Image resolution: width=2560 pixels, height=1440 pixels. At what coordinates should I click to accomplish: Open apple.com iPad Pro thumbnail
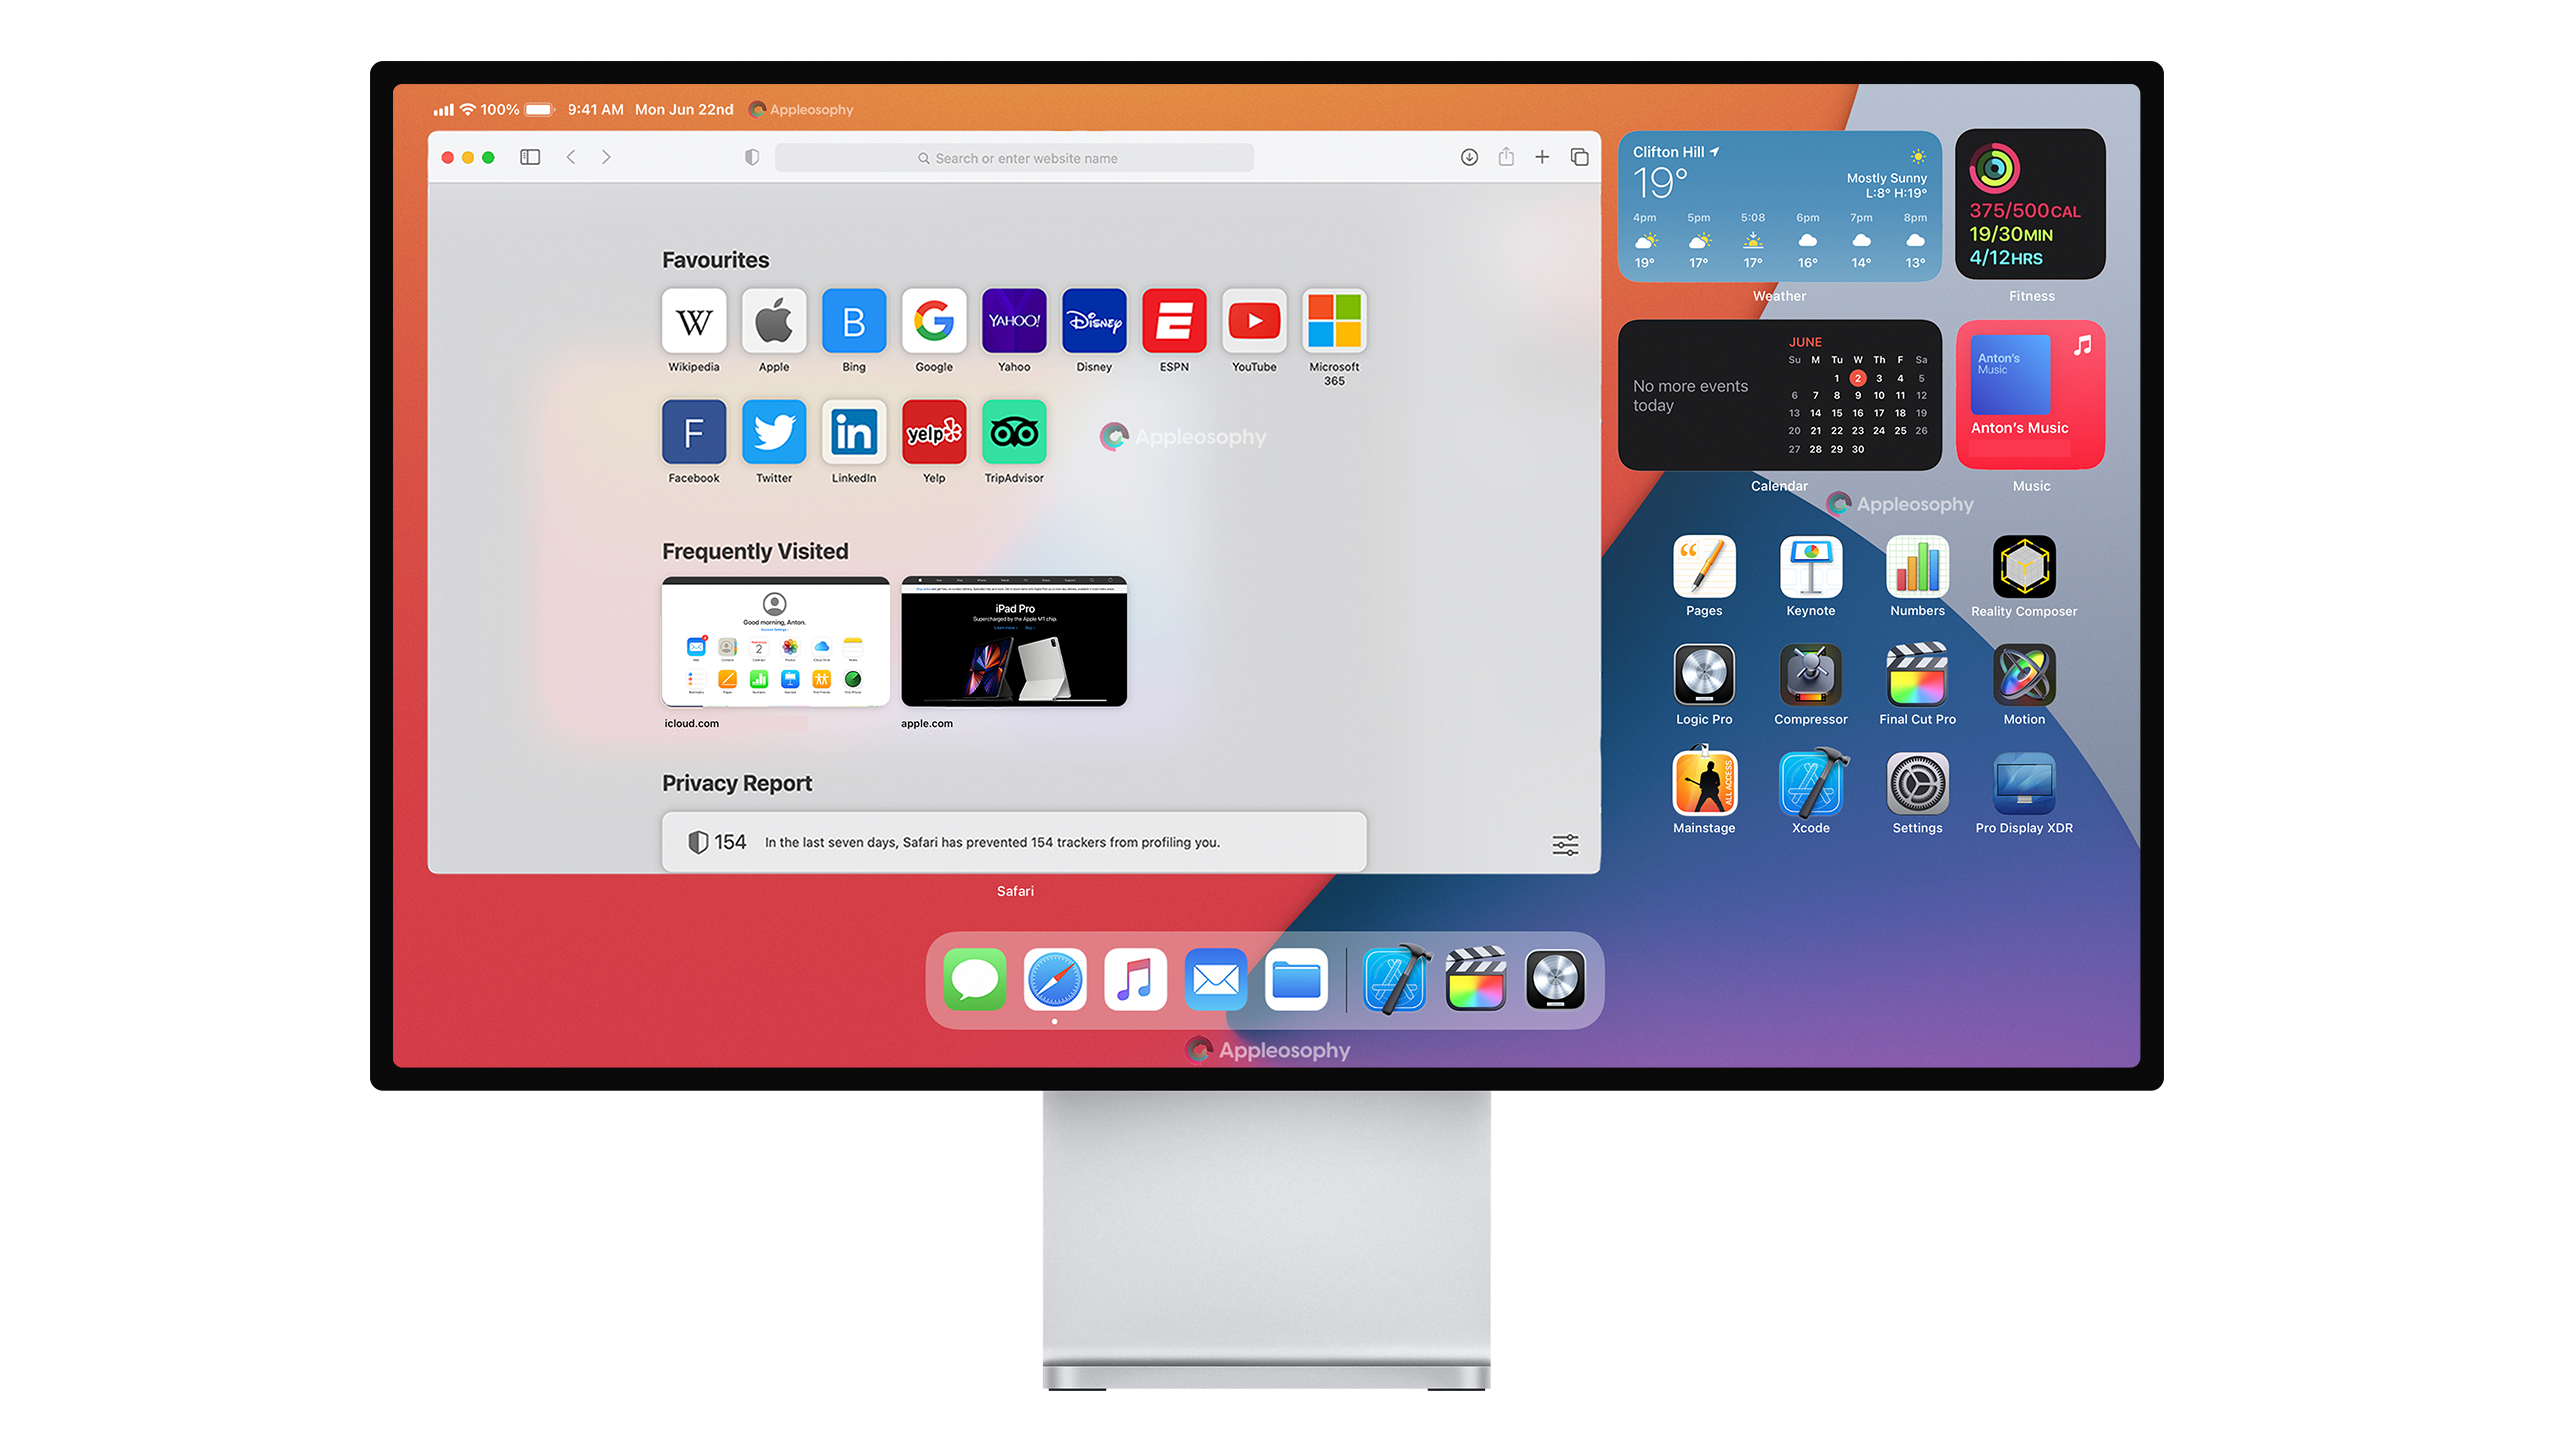(1015, 642)
